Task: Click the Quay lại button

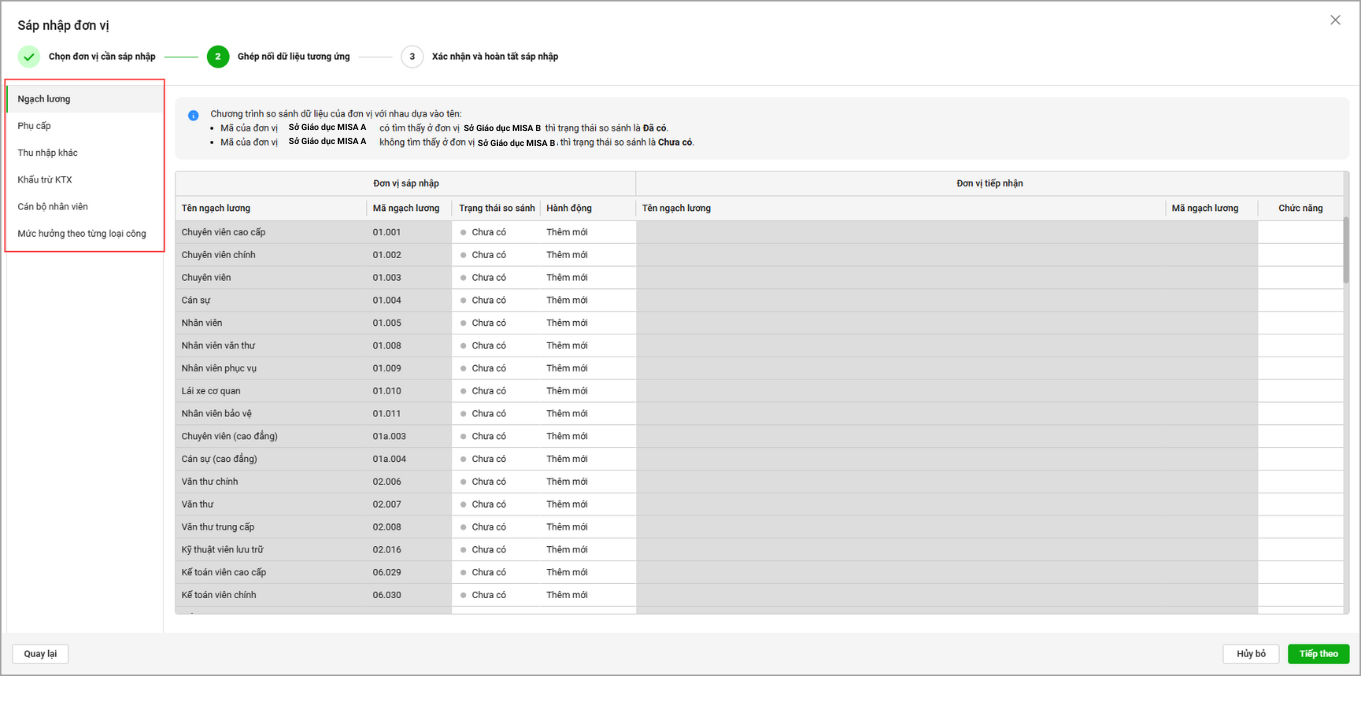Action: 40,654
